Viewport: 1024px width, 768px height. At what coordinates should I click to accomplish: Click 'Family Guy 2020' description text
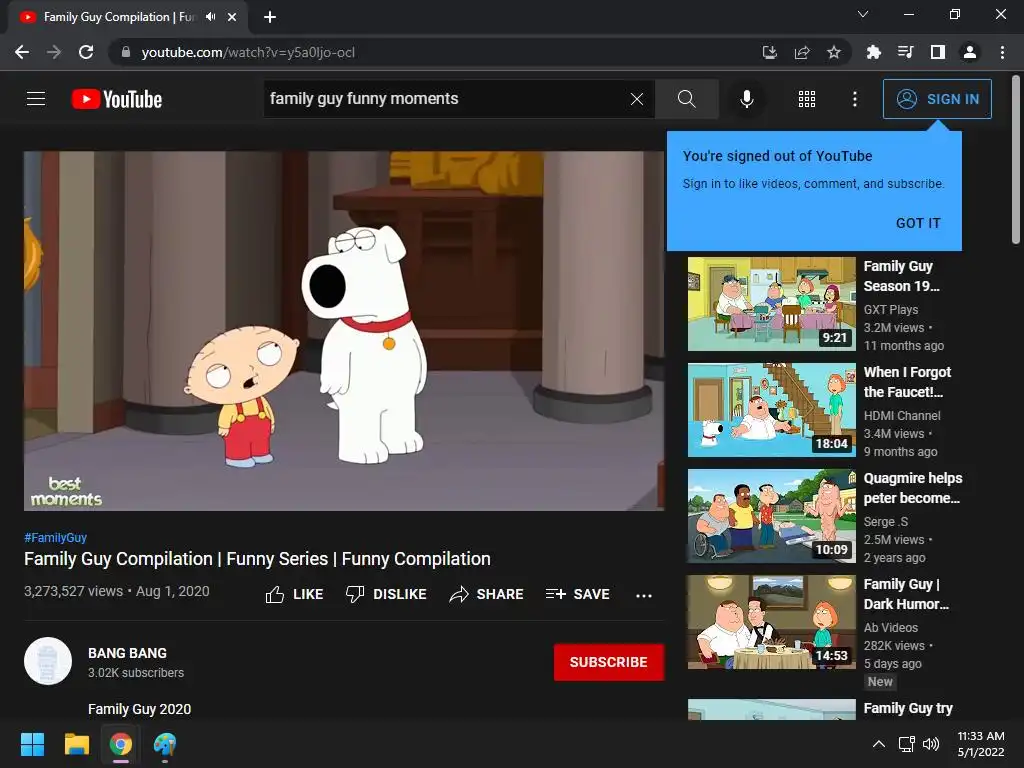pyautogui.click(x=140, y=709)
